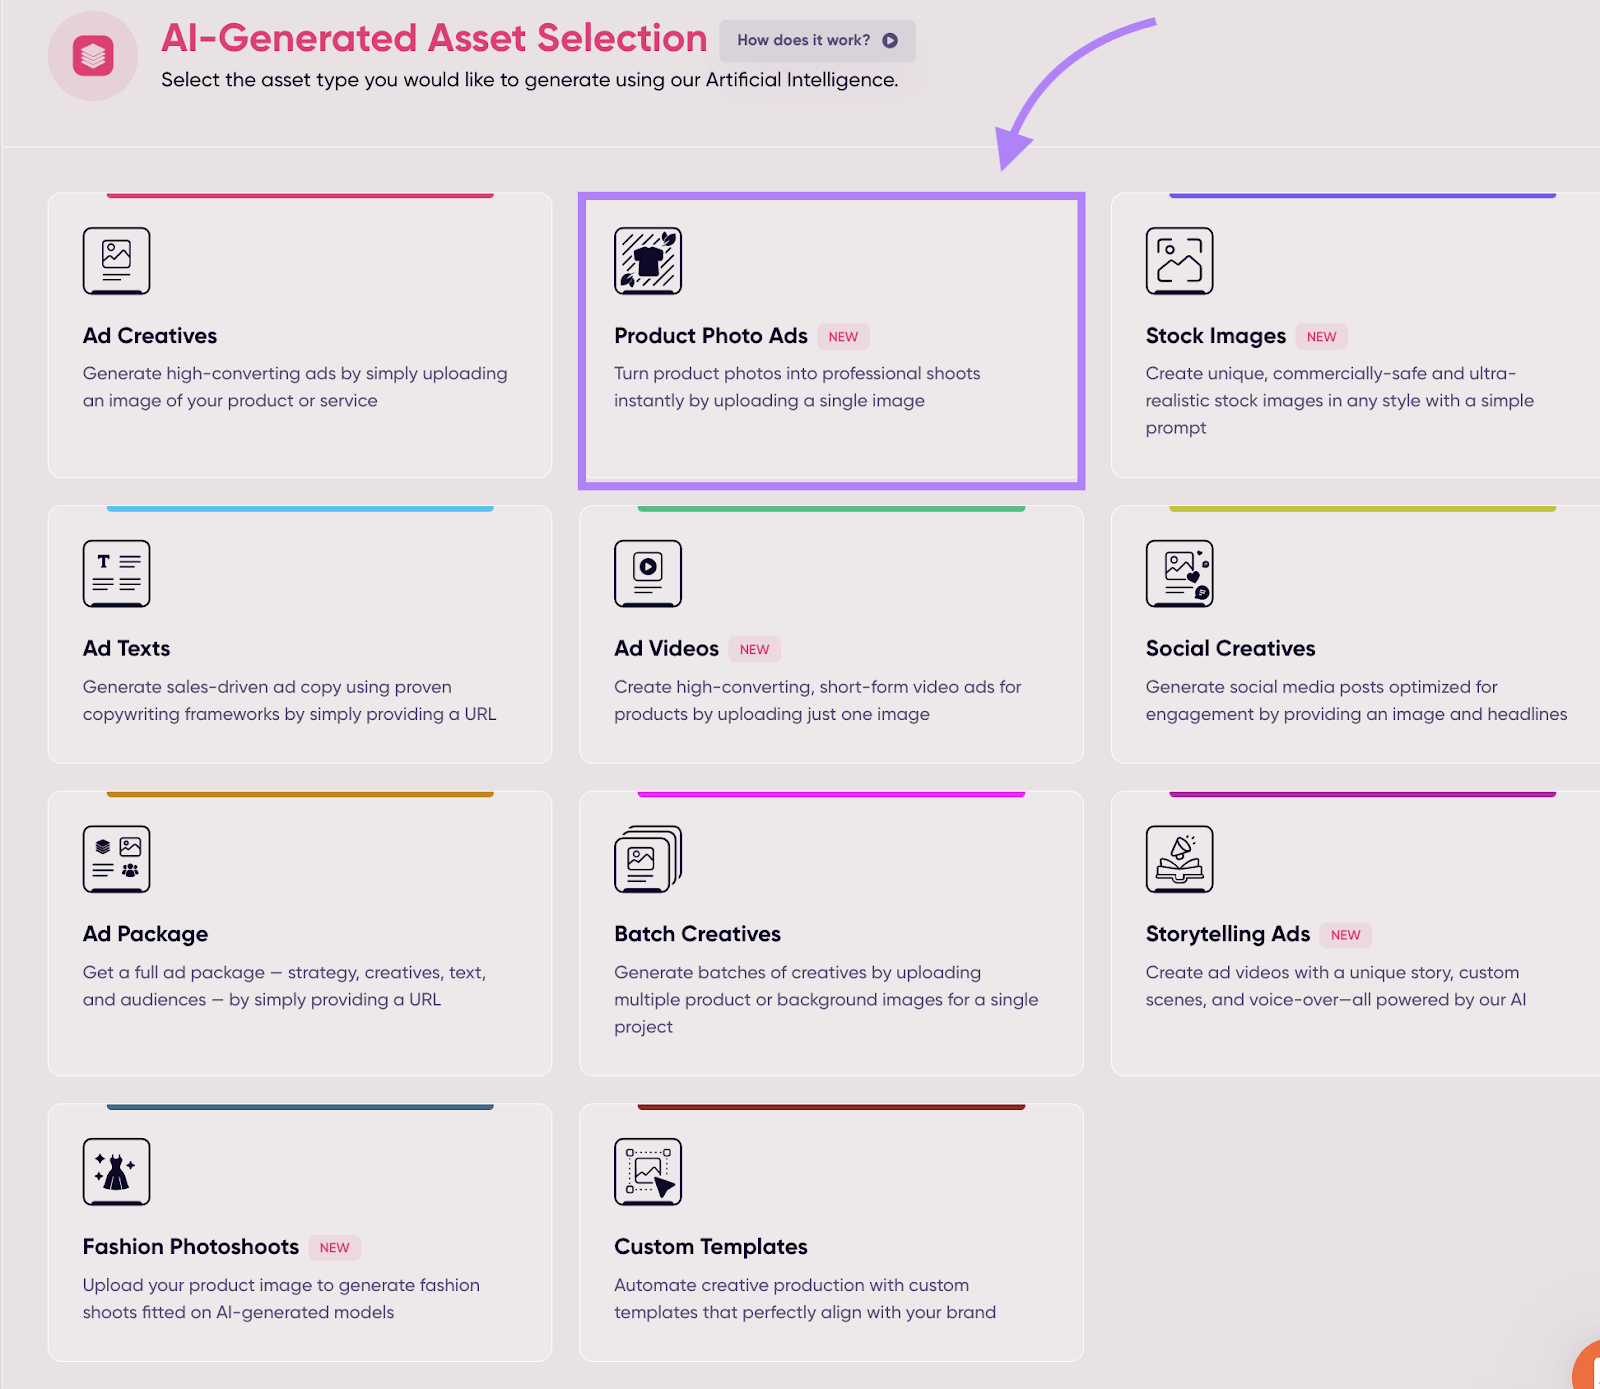Select the Product Photo Ads t-shirt icon
Viewport: 1600px width, 1389px height.
pos(648,261)
